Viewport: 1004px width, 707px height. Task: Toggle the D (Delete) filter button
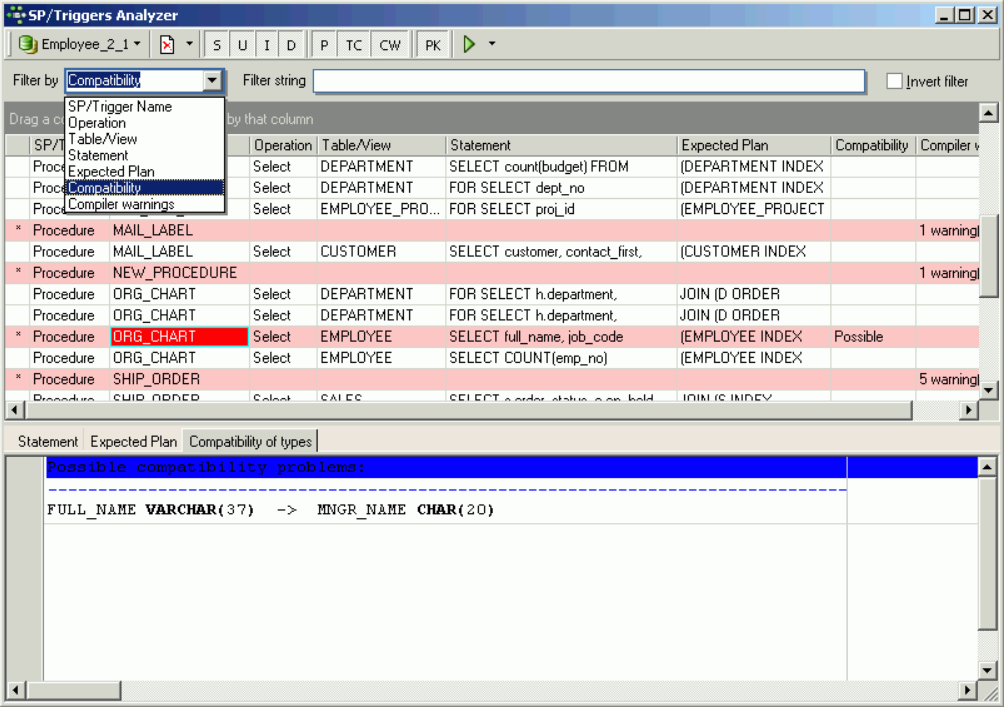coord(291,45)
